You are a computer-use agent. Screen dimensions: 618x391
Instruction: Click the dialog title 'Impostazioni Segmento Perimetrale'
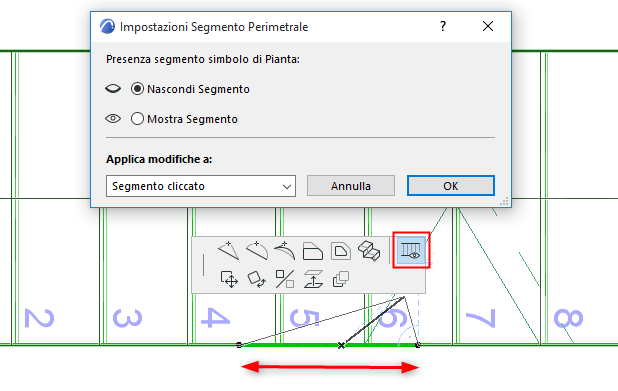[x=214, y=27]
